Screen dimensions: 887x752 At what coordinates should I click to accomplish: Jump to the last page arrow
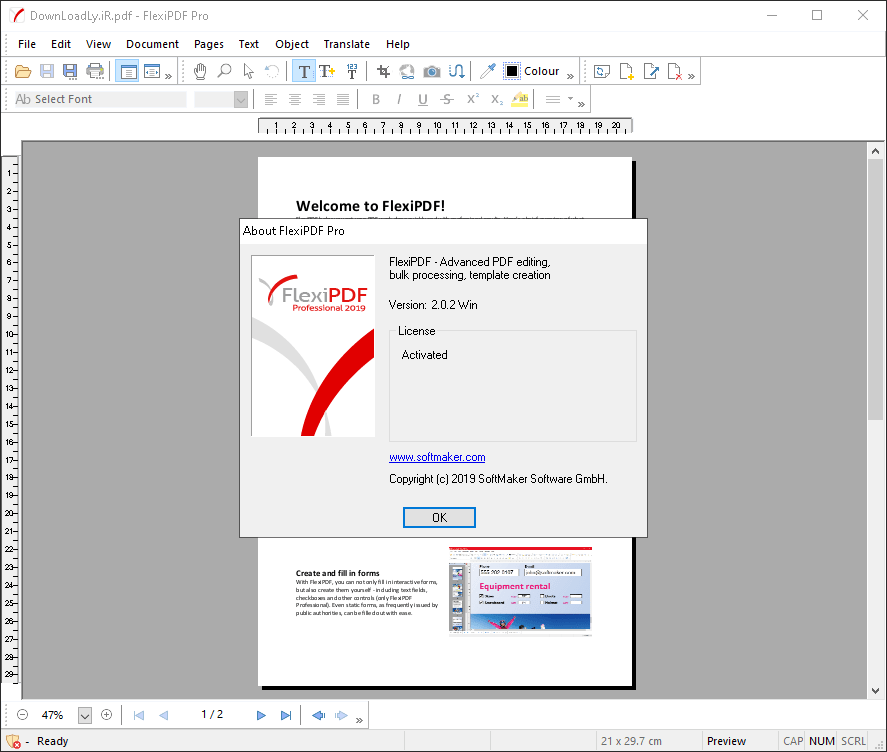(286, 715)
